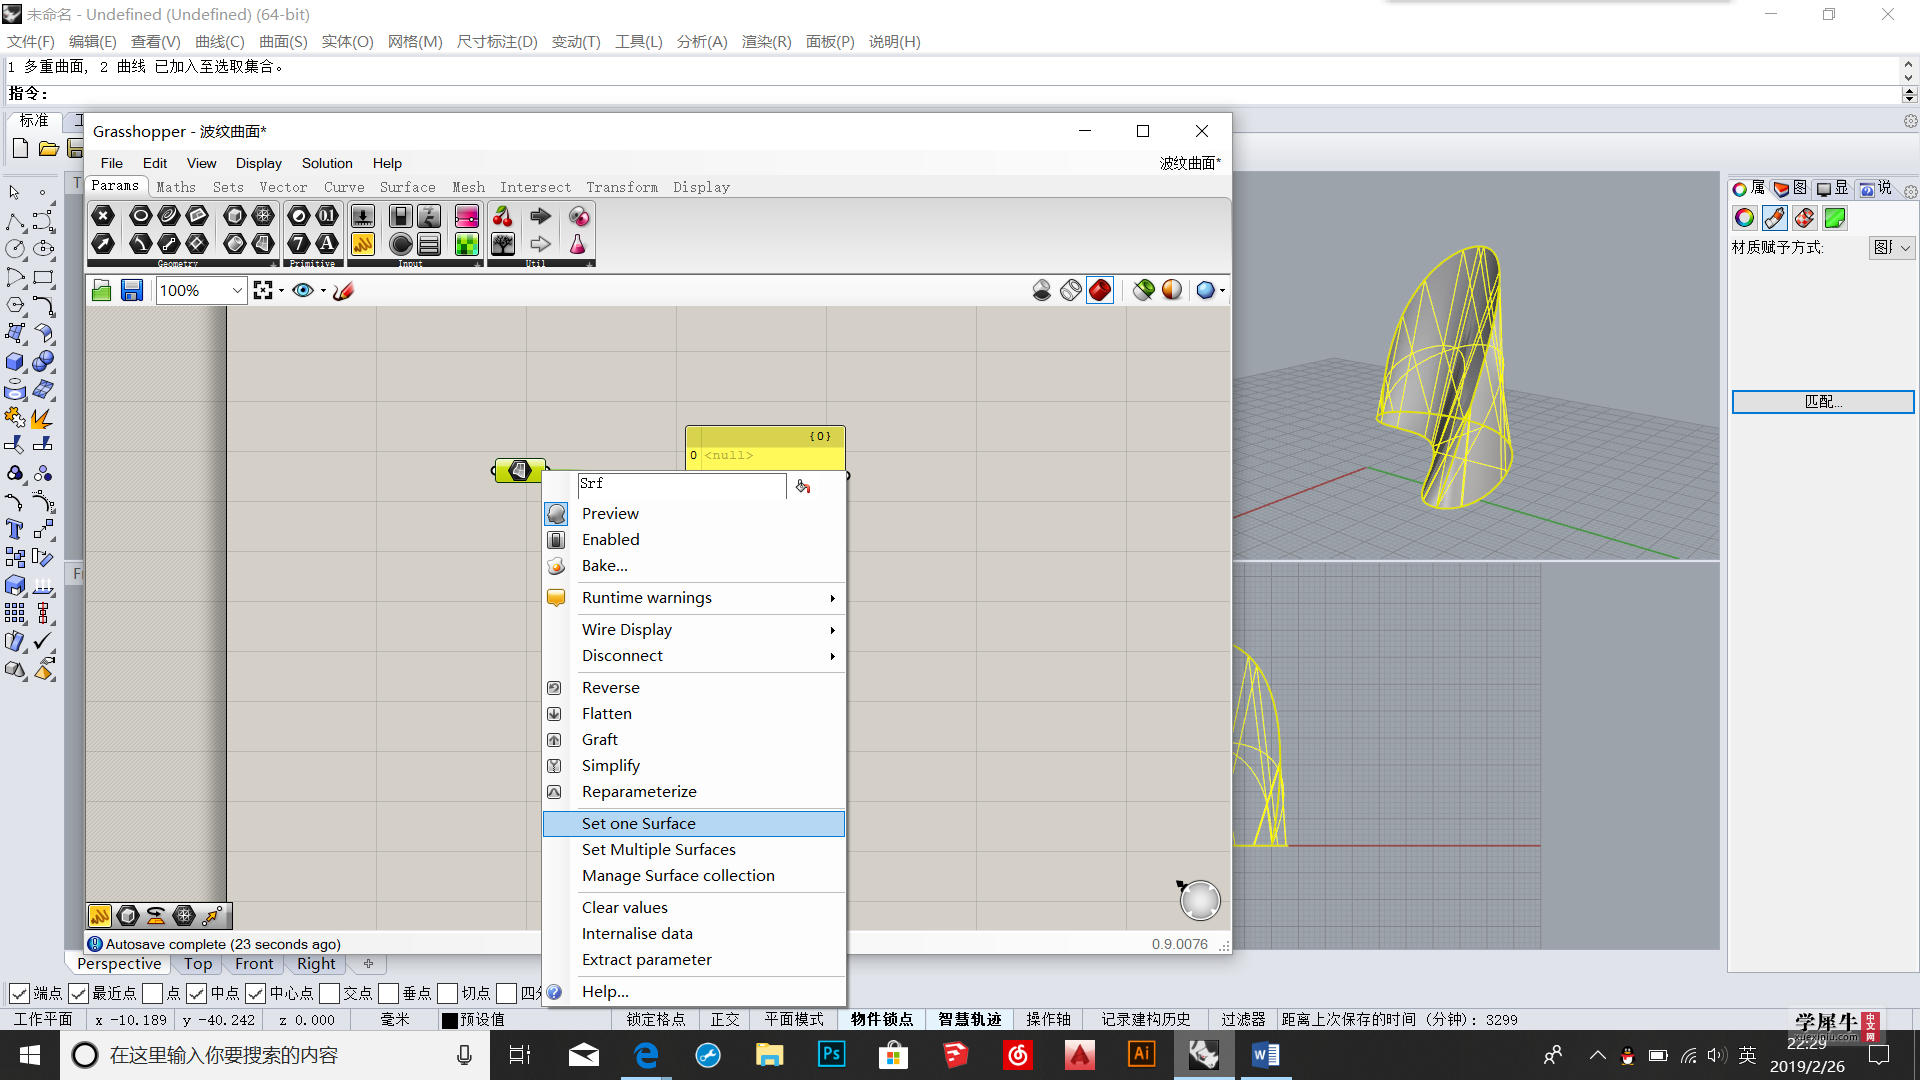The image size is (1920, 1080).
Task: Open the Surface component tab
Action: 407,187
